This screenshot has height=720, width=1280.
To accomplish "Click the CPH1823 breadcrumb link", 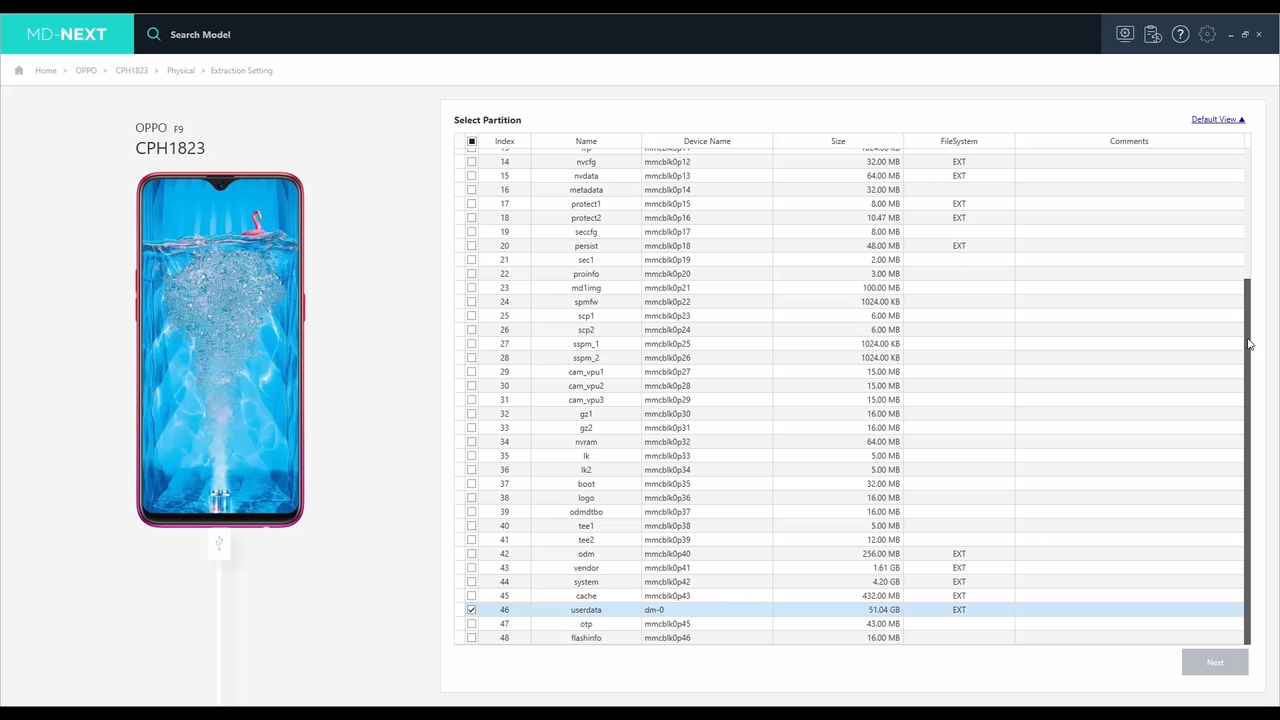I will (131, 70).
